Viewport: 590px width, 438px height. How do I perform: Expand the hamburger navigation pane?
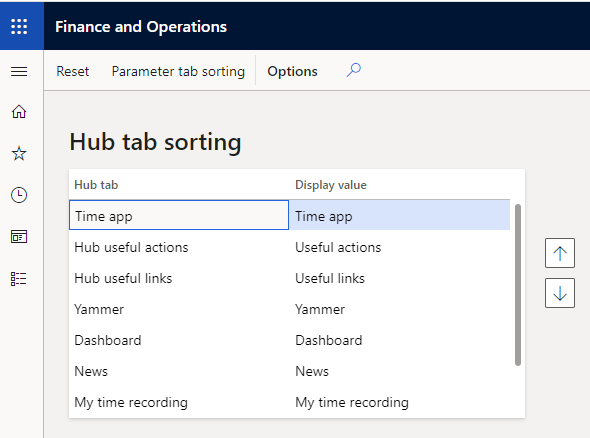pos(19,71)
